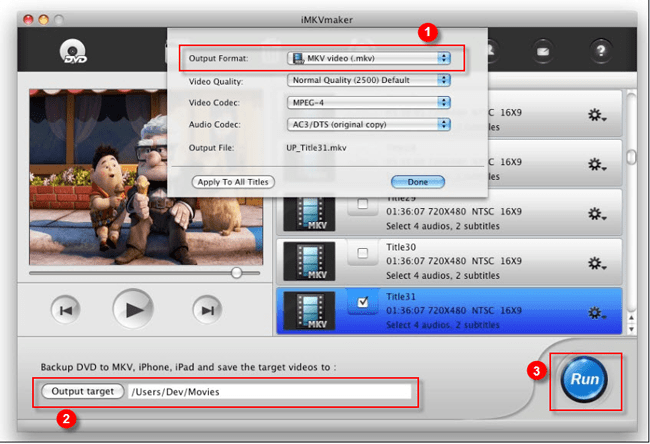Open the help question mark icon

[x=601, y=51]
